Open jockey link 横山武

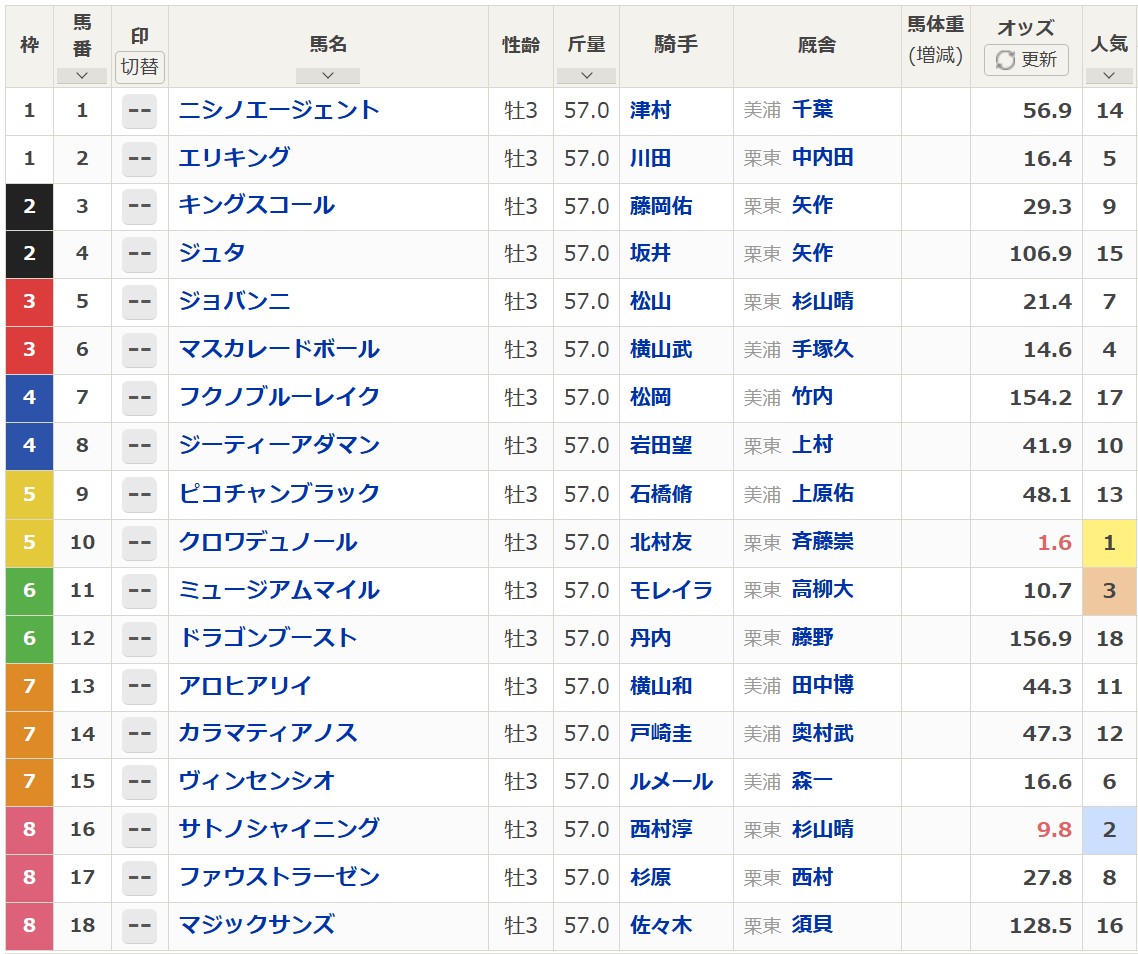(x=661, y=350)
